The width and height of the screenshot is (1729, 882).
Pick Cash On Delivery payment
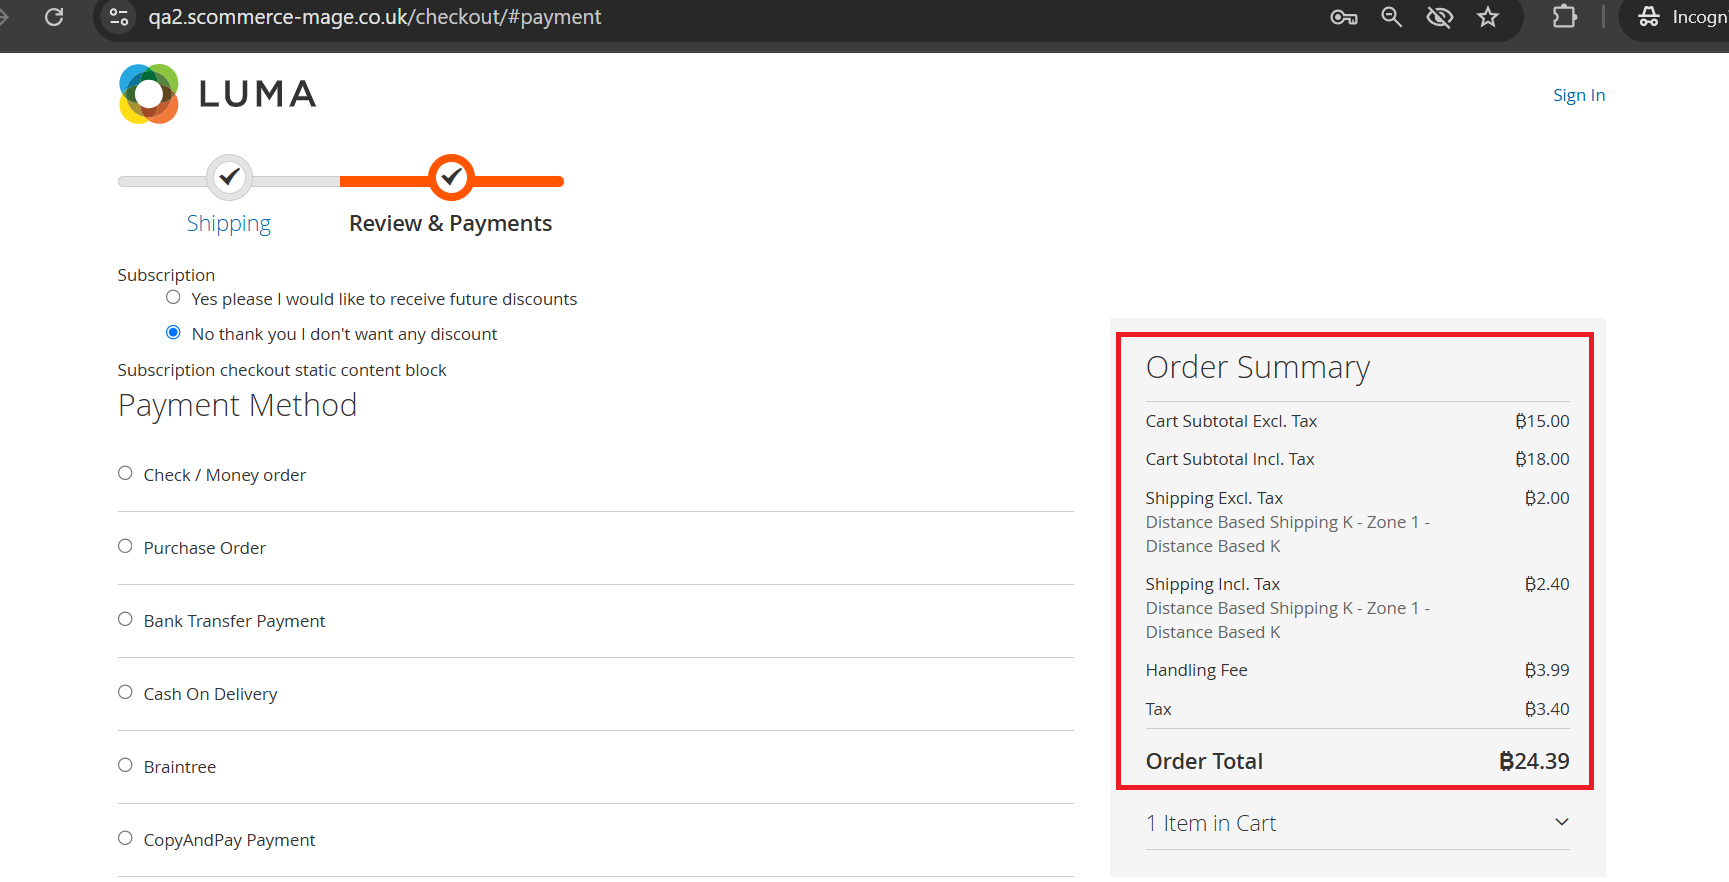(x=125, y=693)
